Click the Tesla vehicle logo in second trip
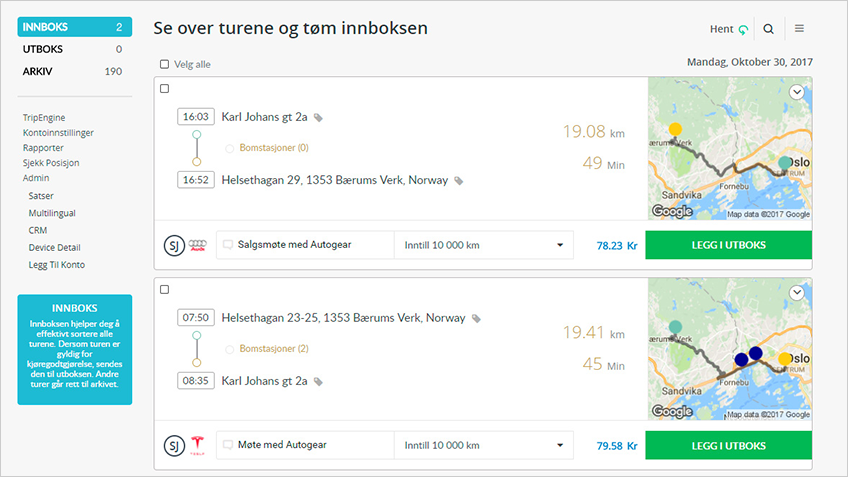 197,445
